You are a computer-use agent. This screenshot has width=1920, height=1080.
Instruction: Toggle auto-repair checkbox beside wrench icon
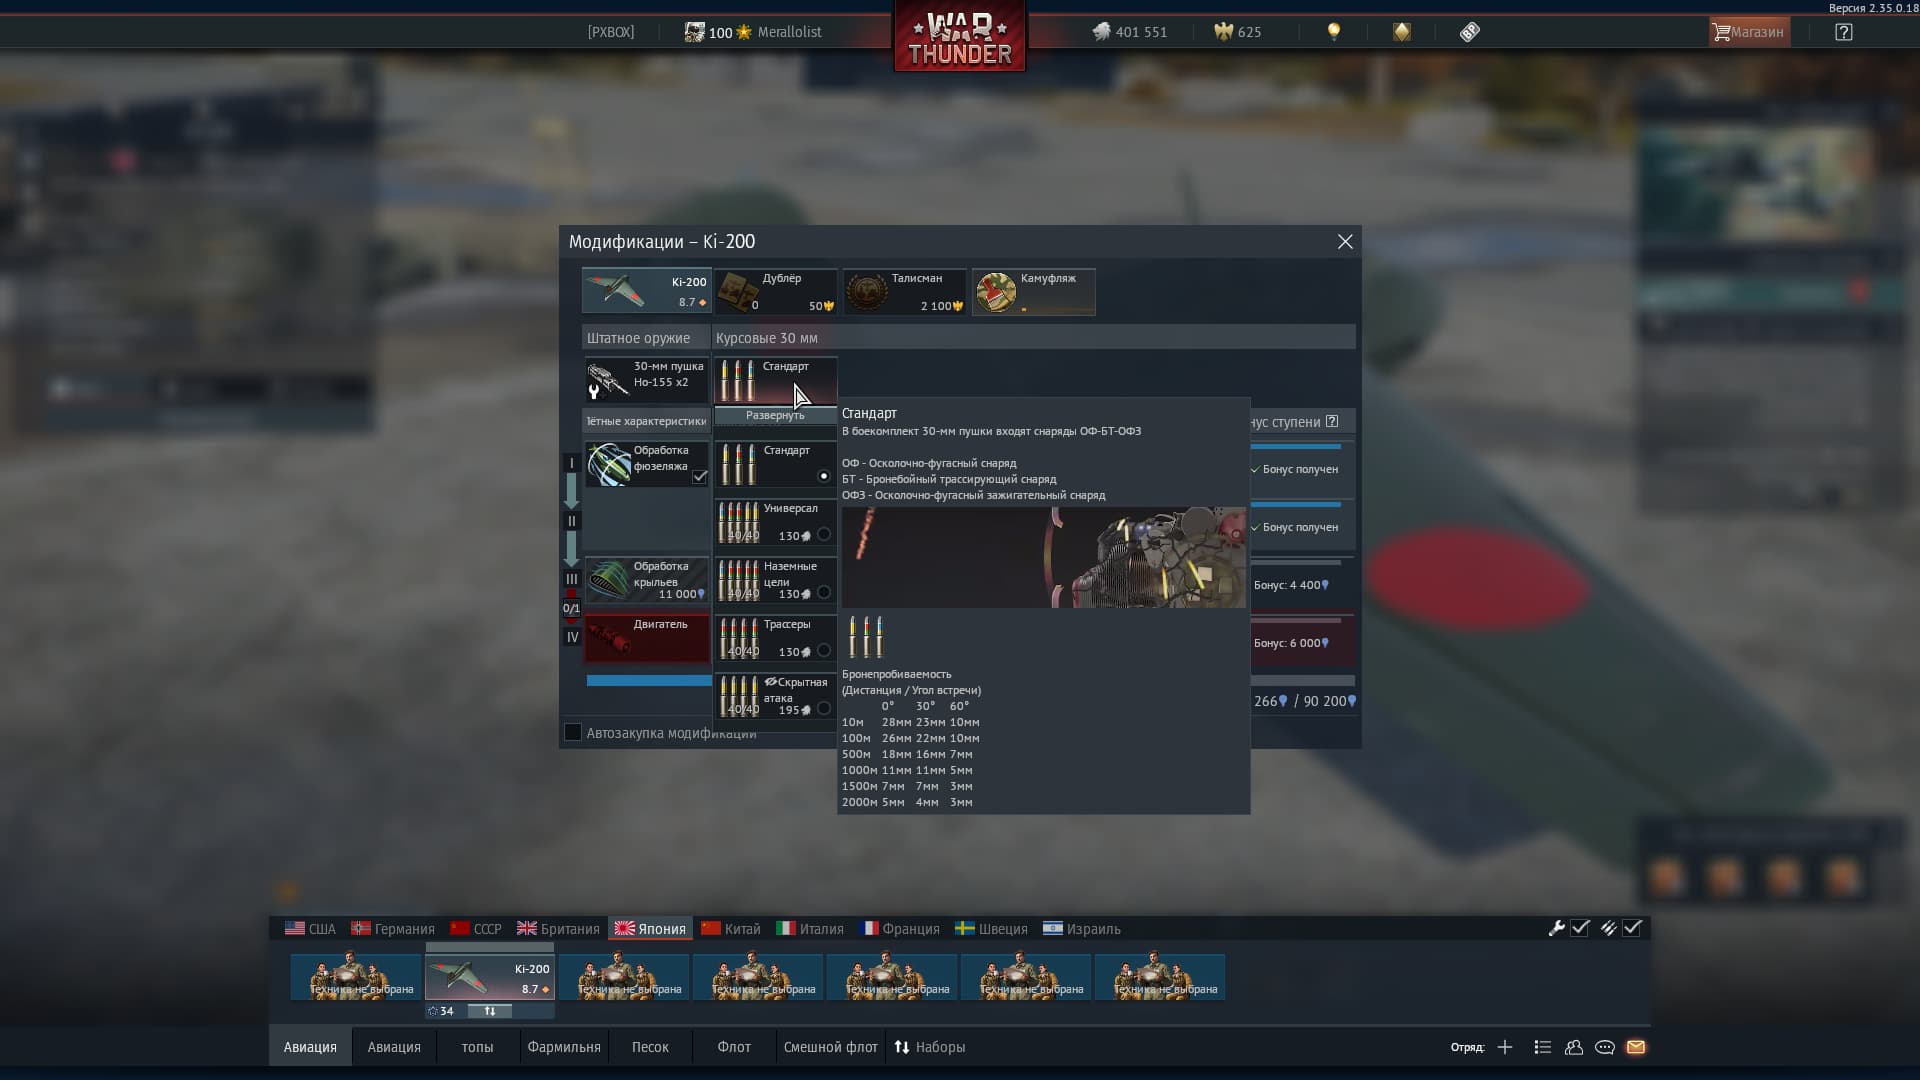pyautogui.click(x=1580, y=928)
